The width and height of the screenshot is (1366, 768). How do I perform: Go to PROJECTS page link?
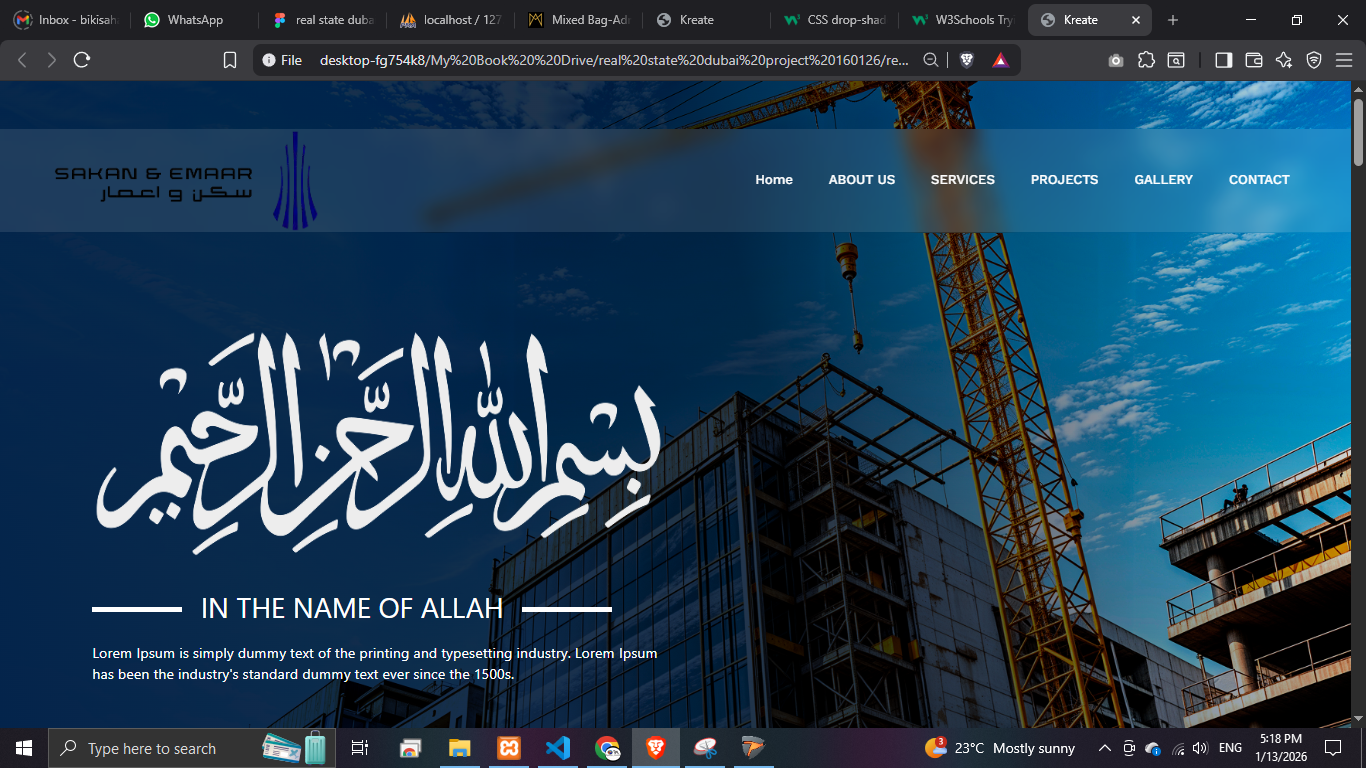pos(1064,180)
